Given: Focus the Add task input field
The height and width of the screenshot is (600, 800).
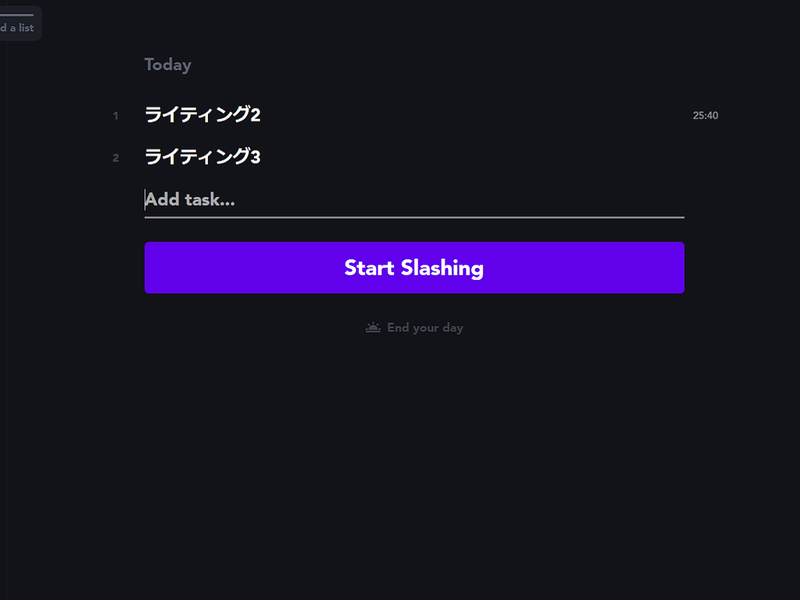Looking at the screenshot, I should click(x=414, y=199).
